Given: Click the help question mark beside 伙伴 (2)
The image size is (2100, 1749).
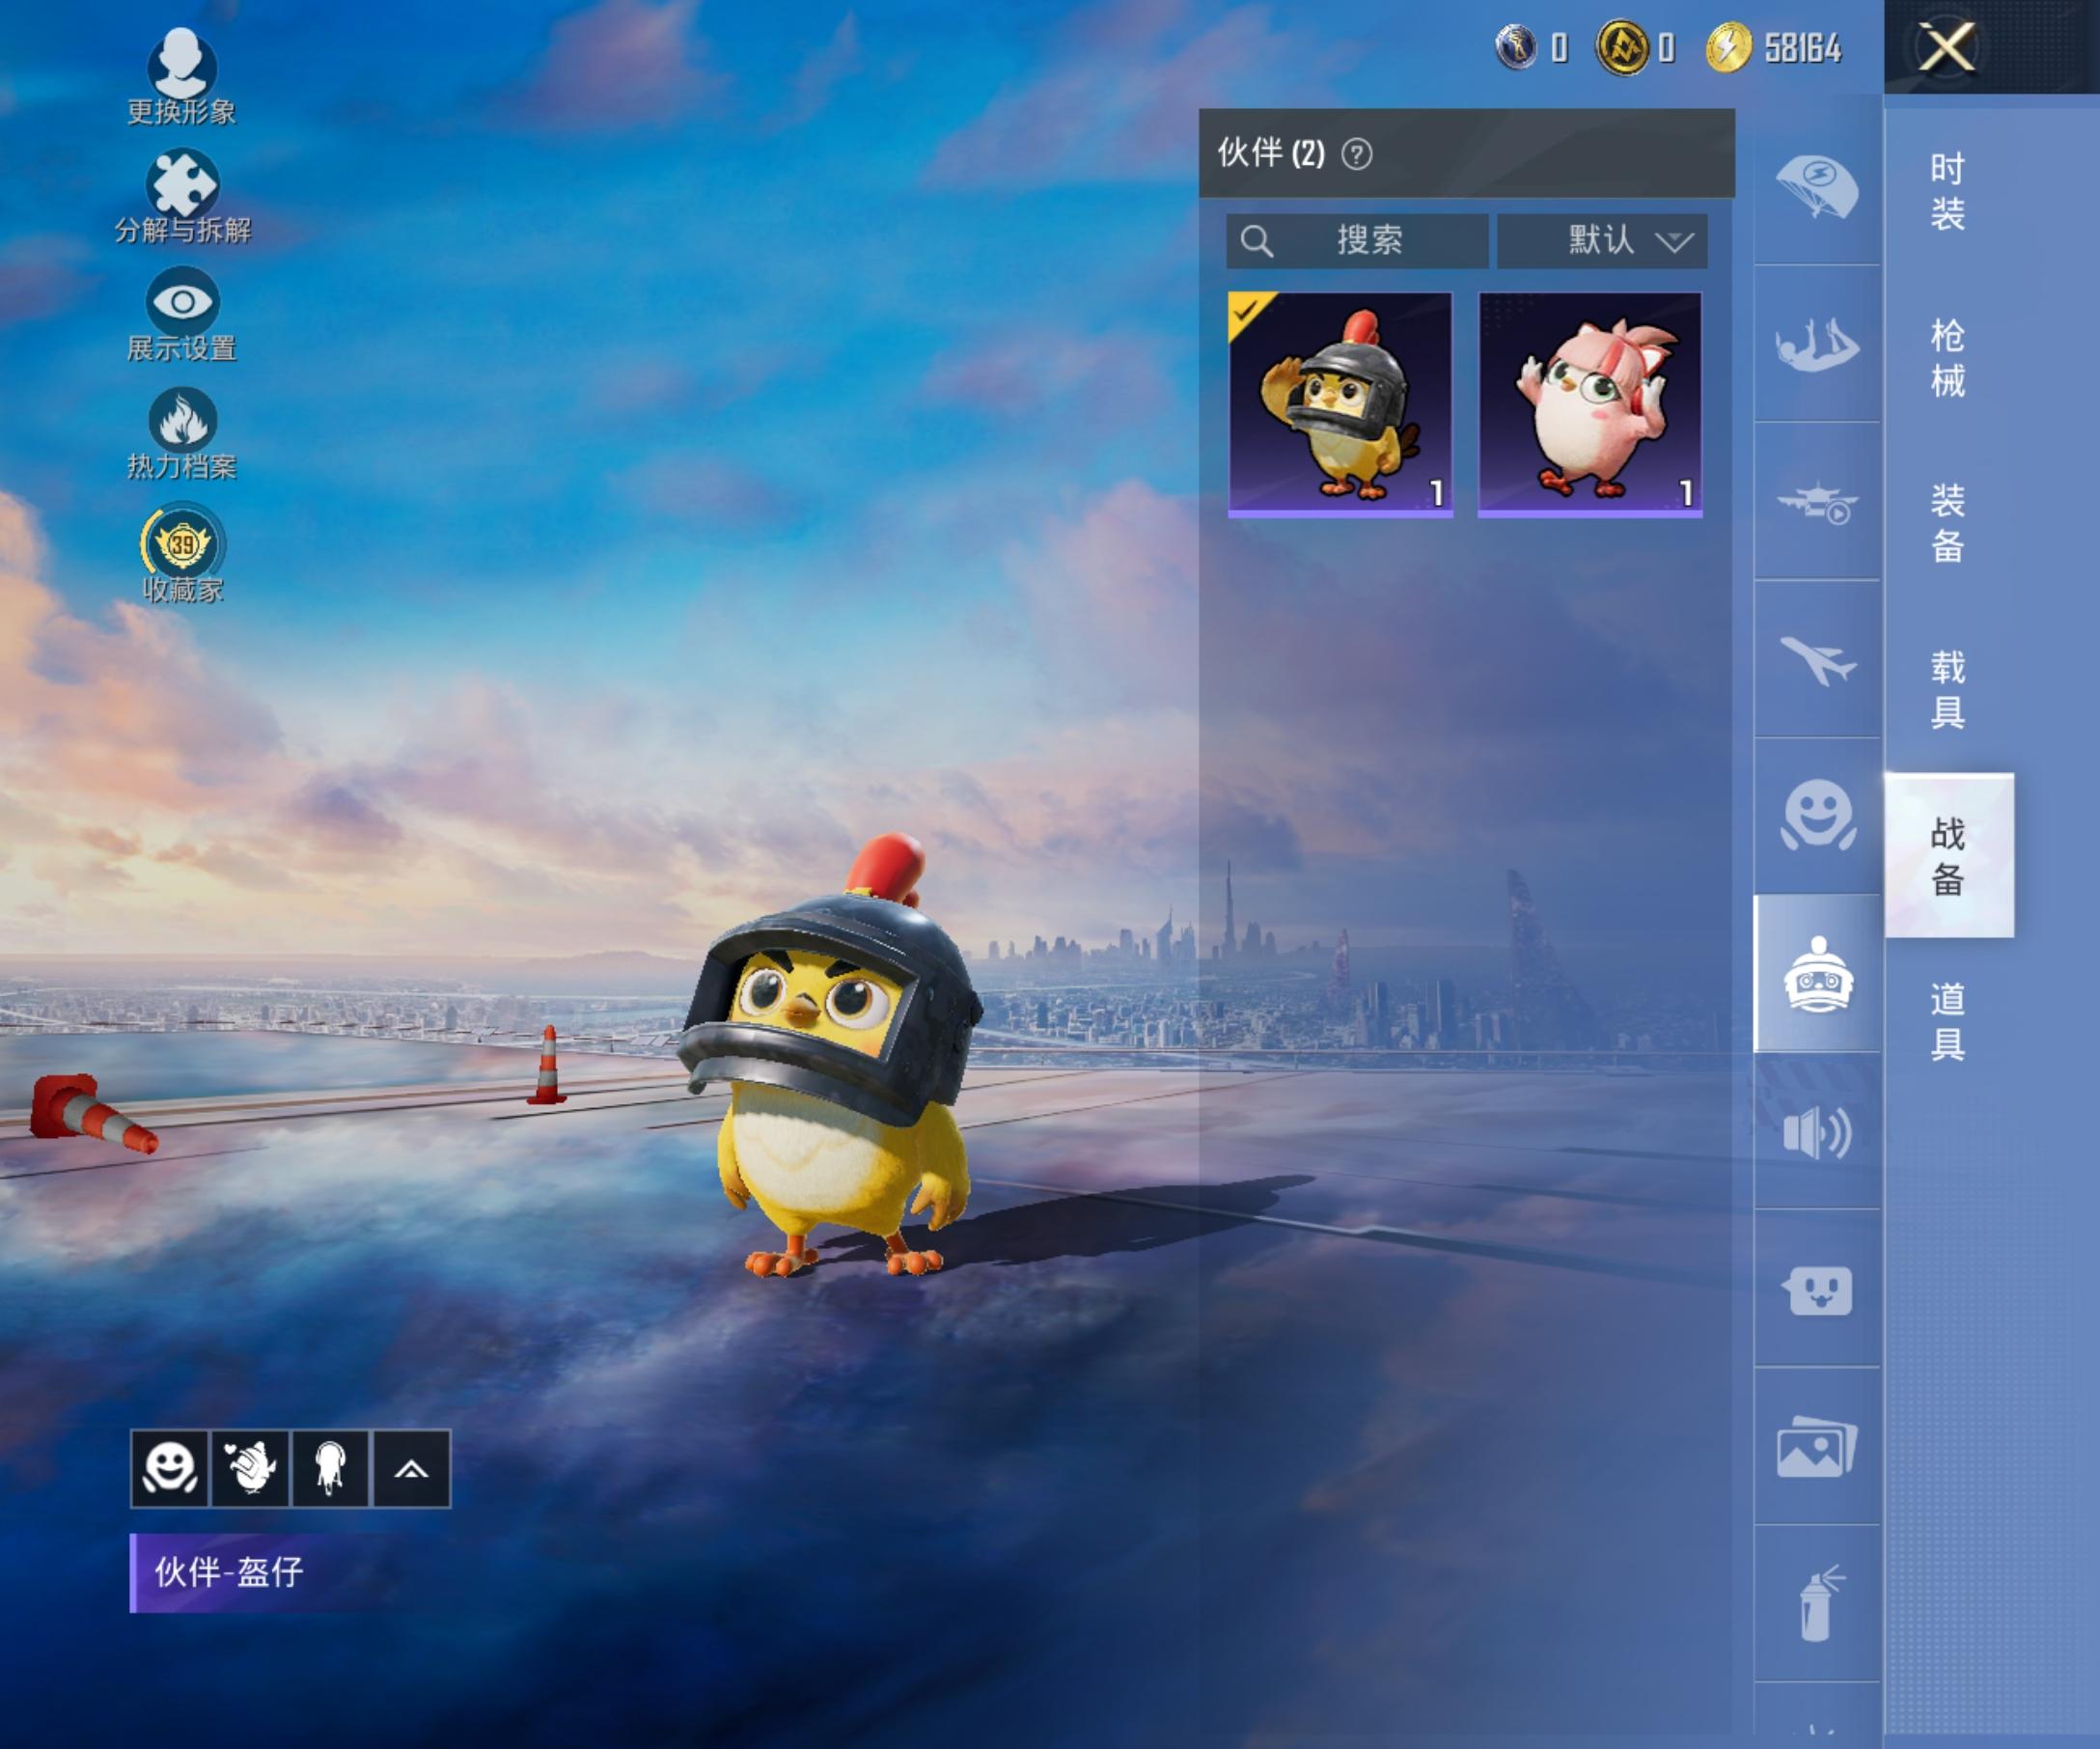Looking at the screenshot, I should pos(1357,154).
